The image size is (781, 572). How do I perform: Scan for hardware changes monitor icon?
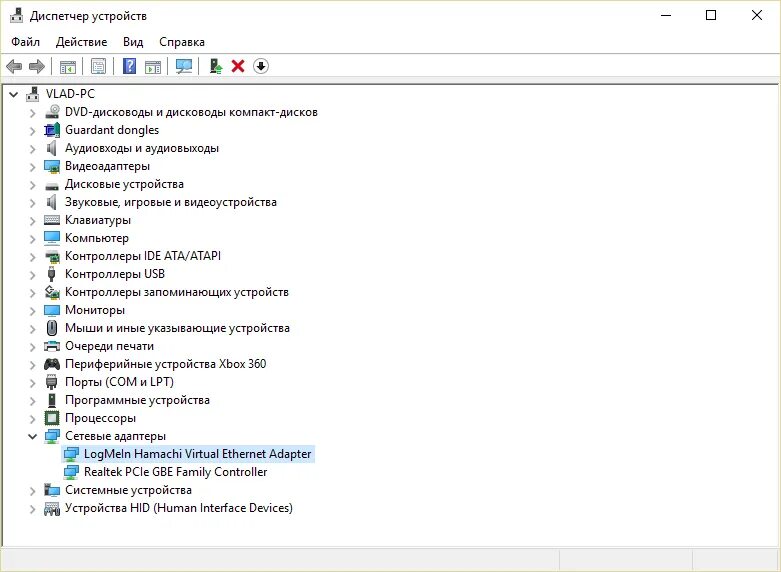tap(184, 66)
